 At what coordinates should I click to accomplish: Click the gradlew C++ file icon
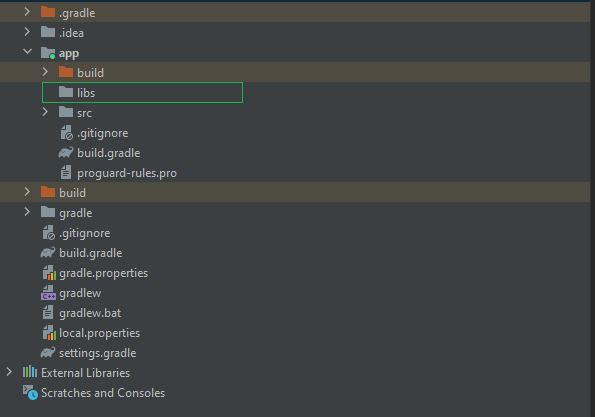[x=48, y=293]
